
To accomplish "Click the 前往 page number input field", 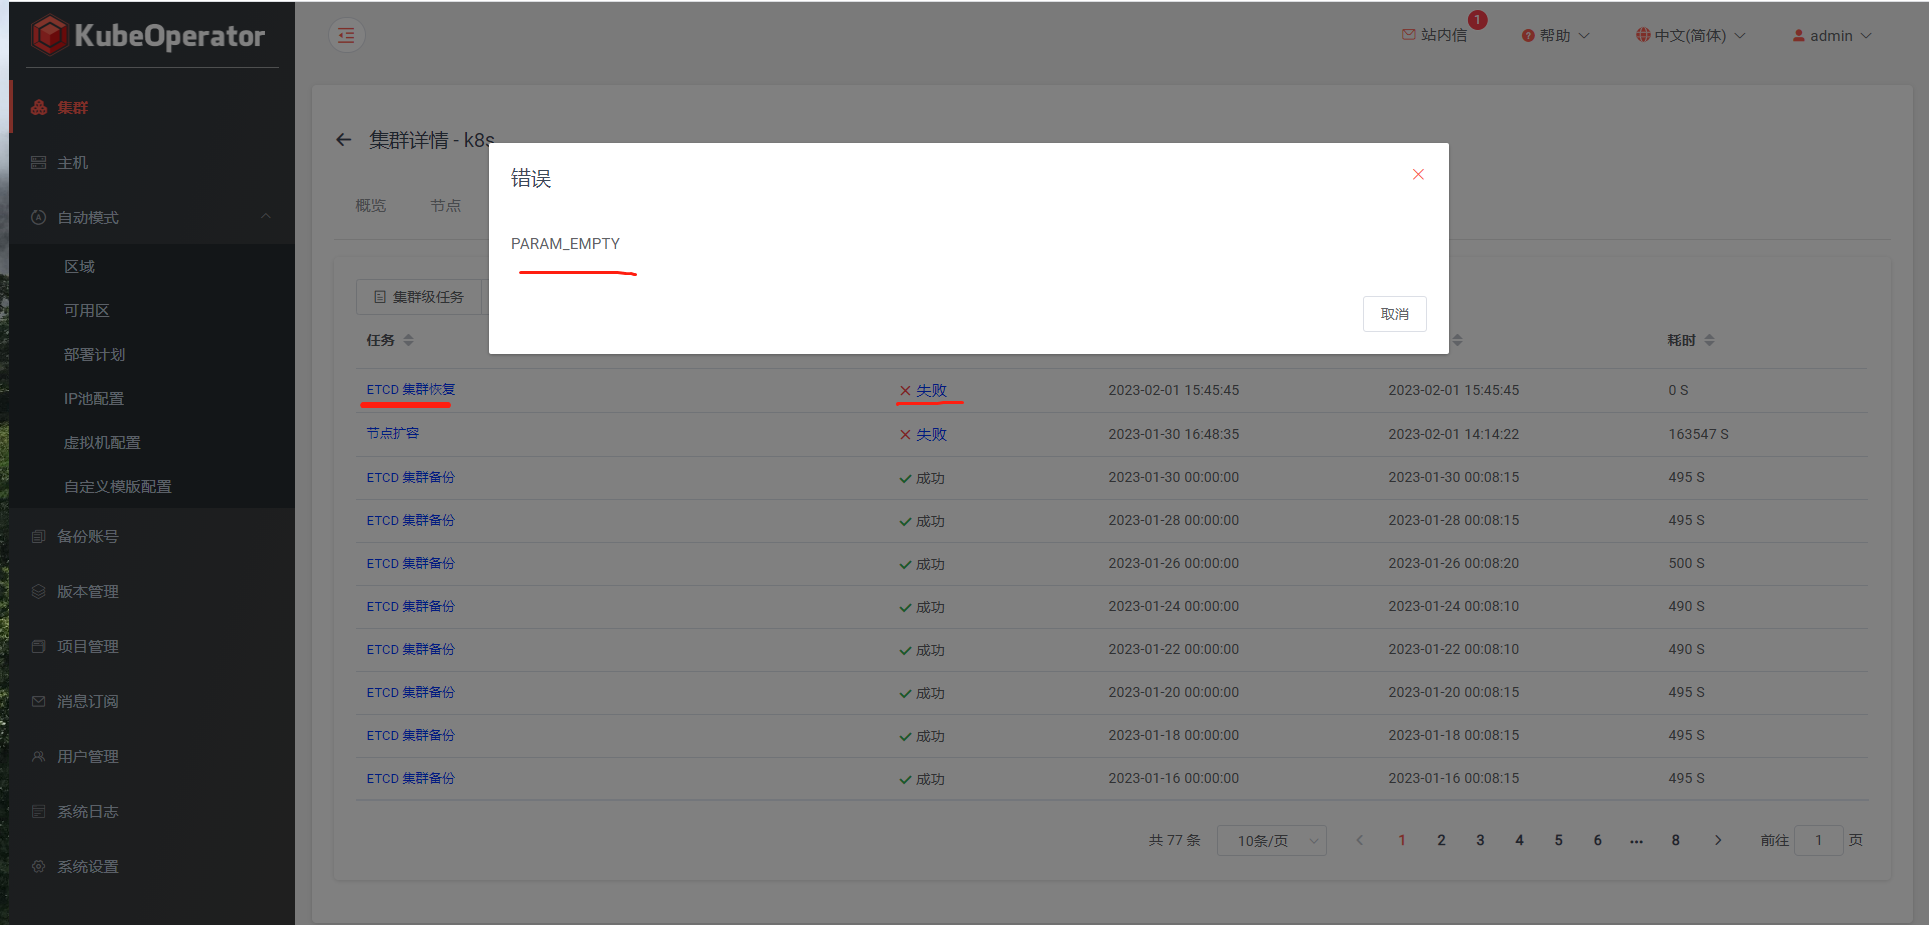I will coord(1818,840).
